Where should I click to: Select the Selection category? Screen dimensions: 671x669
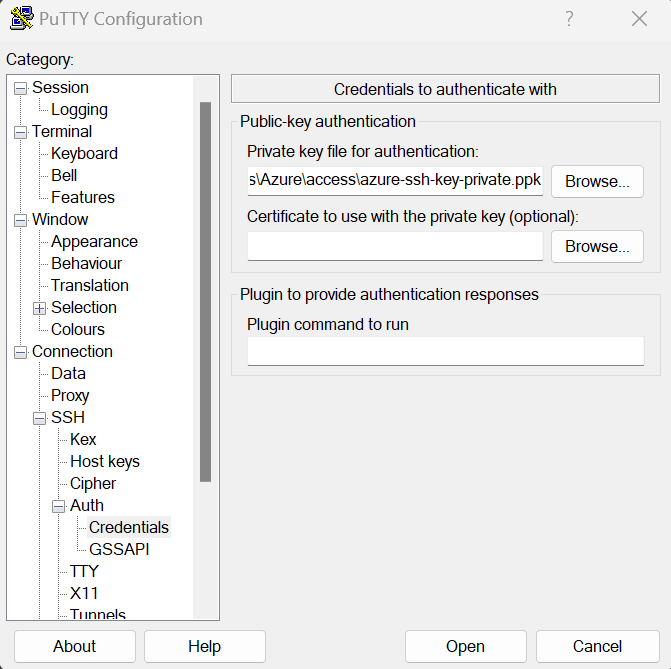coord(84,307)
